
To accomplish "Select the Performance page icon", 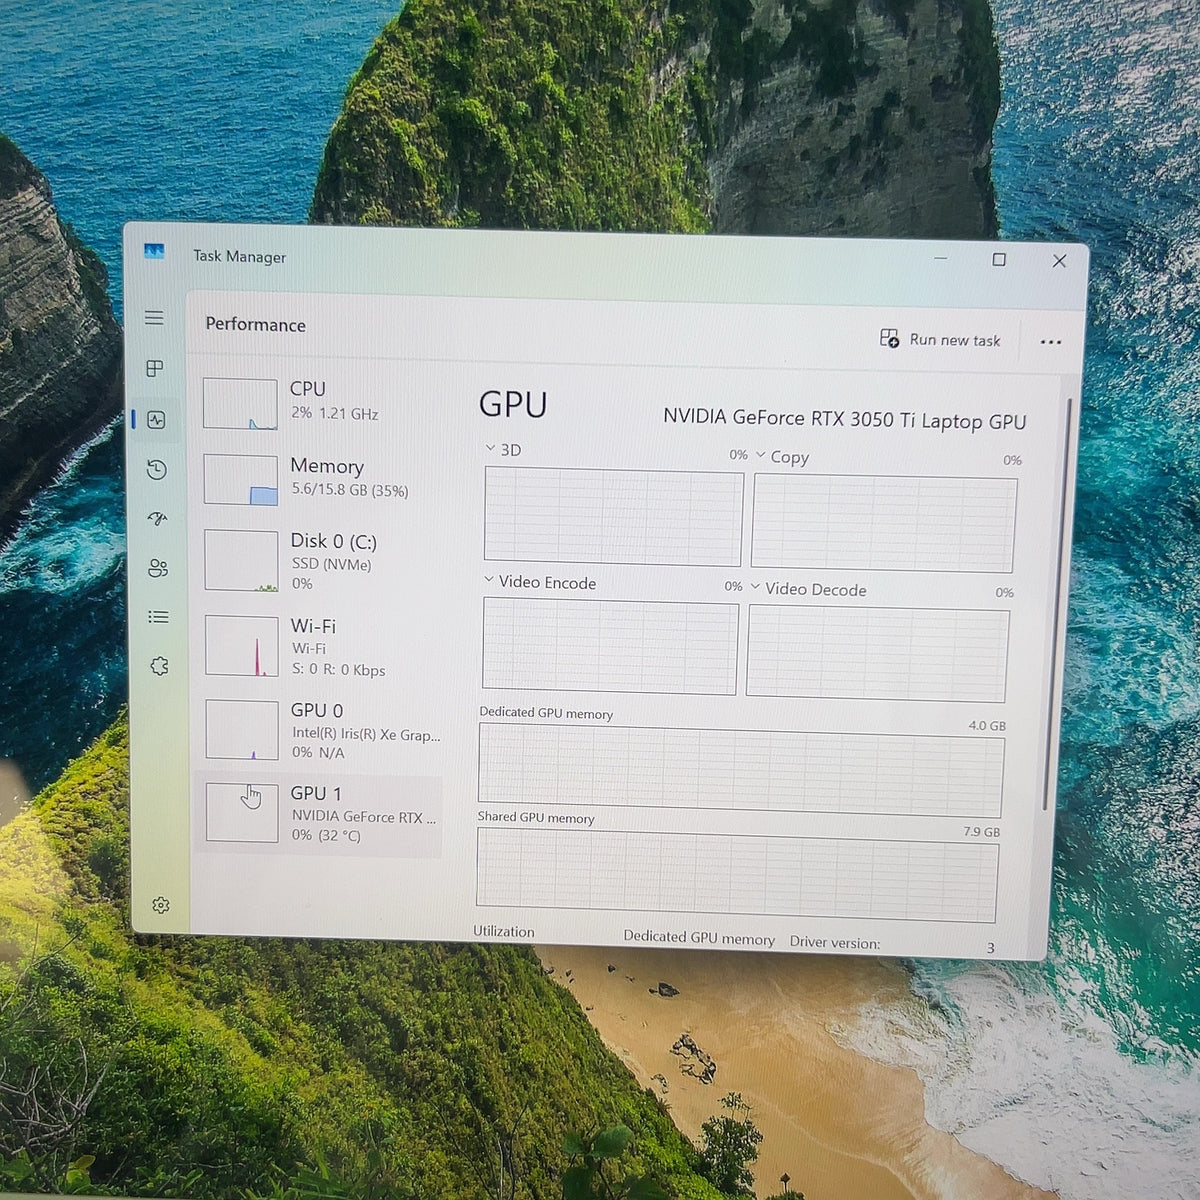I will point(156,420).
